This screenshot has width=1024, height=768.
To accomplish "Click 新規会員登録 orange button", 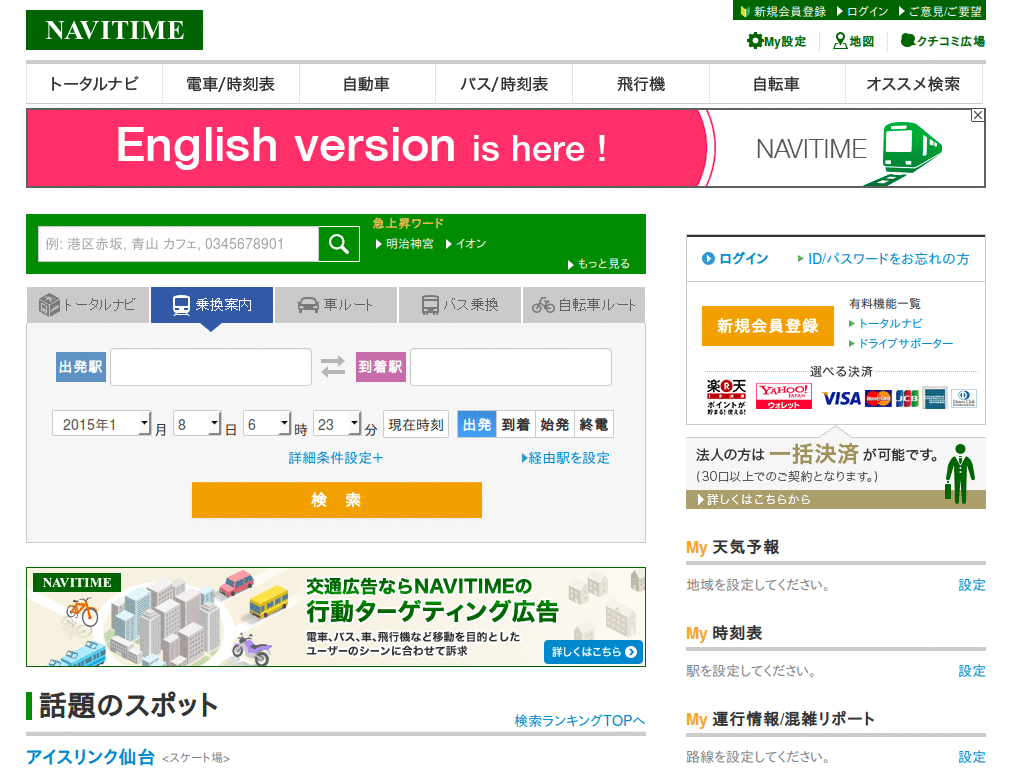I will coord(768,325).
